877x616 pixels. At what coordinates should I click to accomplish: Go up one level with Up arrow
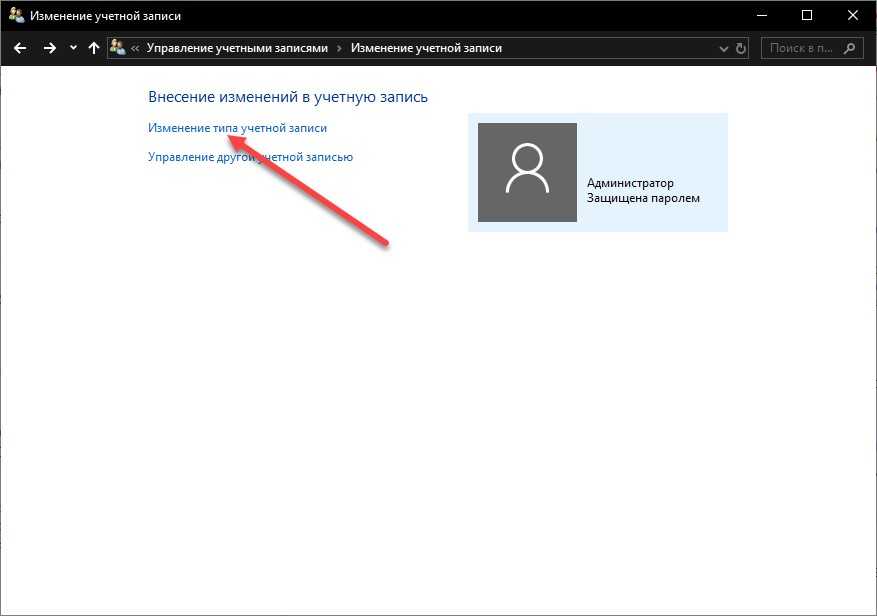94,48
